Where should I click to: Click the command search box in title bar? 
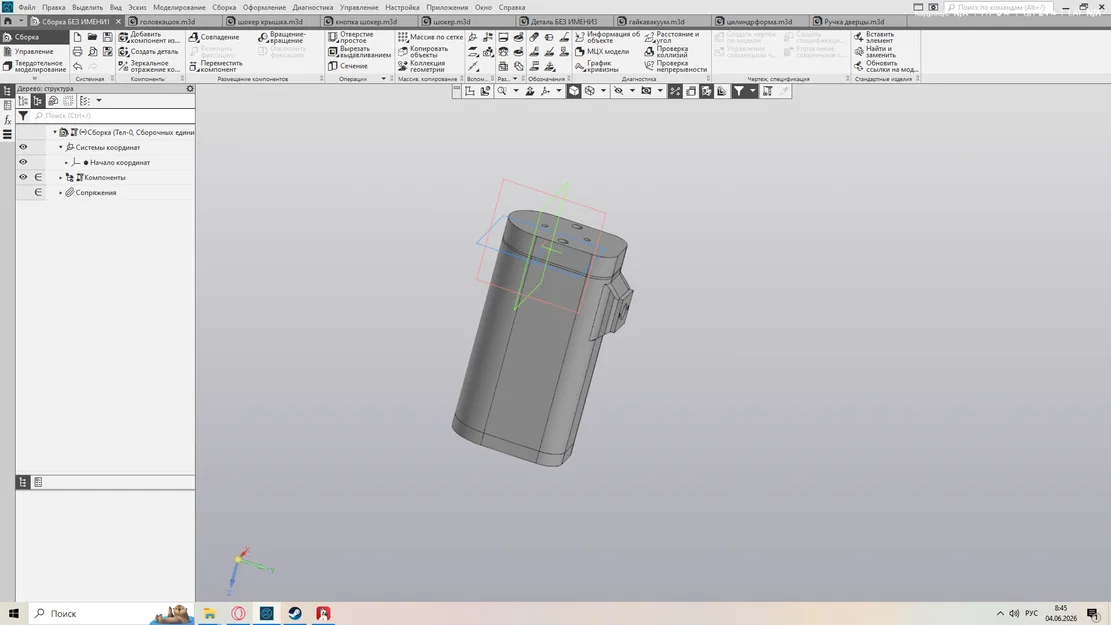point(999,7)
